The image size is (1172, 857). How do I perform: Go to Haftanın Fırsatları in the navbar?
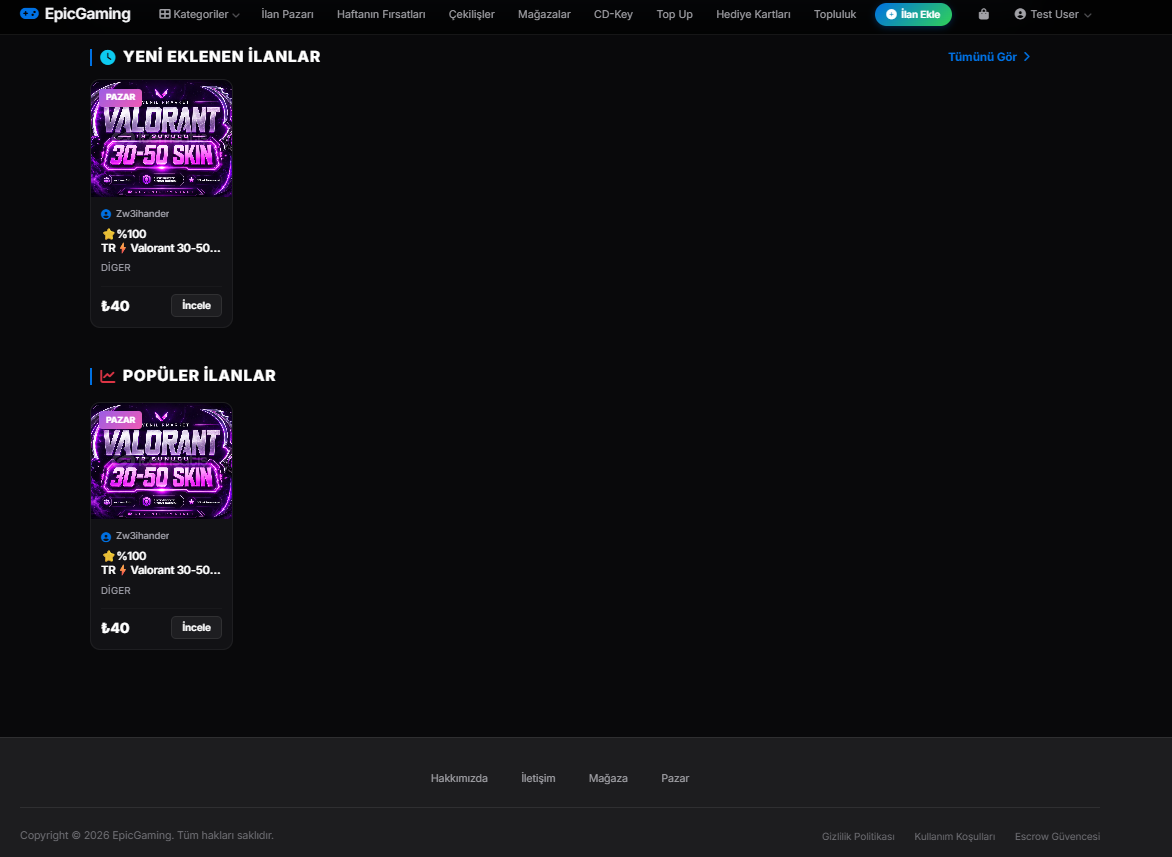coord(381,14)
